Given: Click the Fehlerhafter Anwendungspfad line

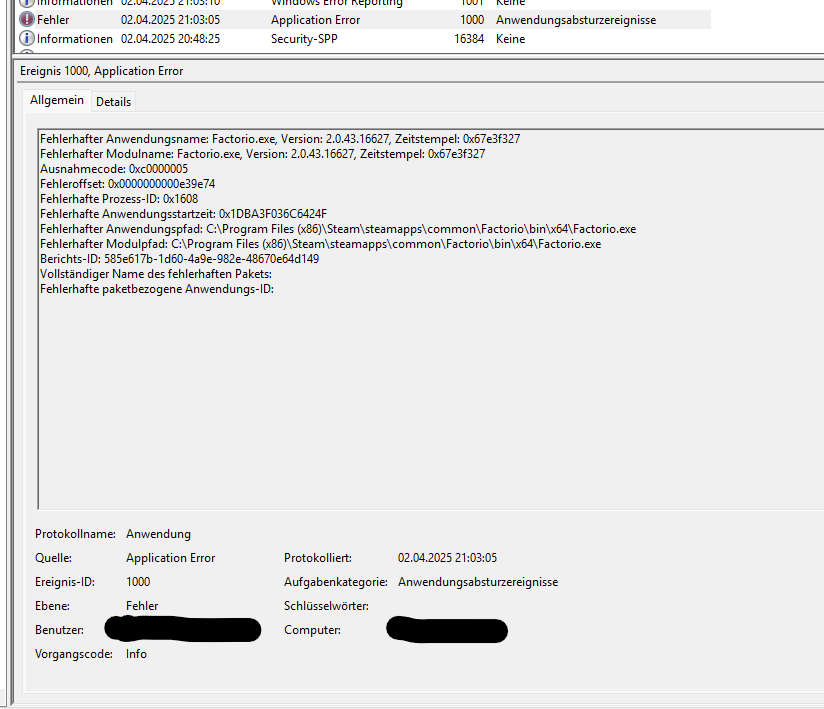Looking at the screenshot, I should pos(338,229).
